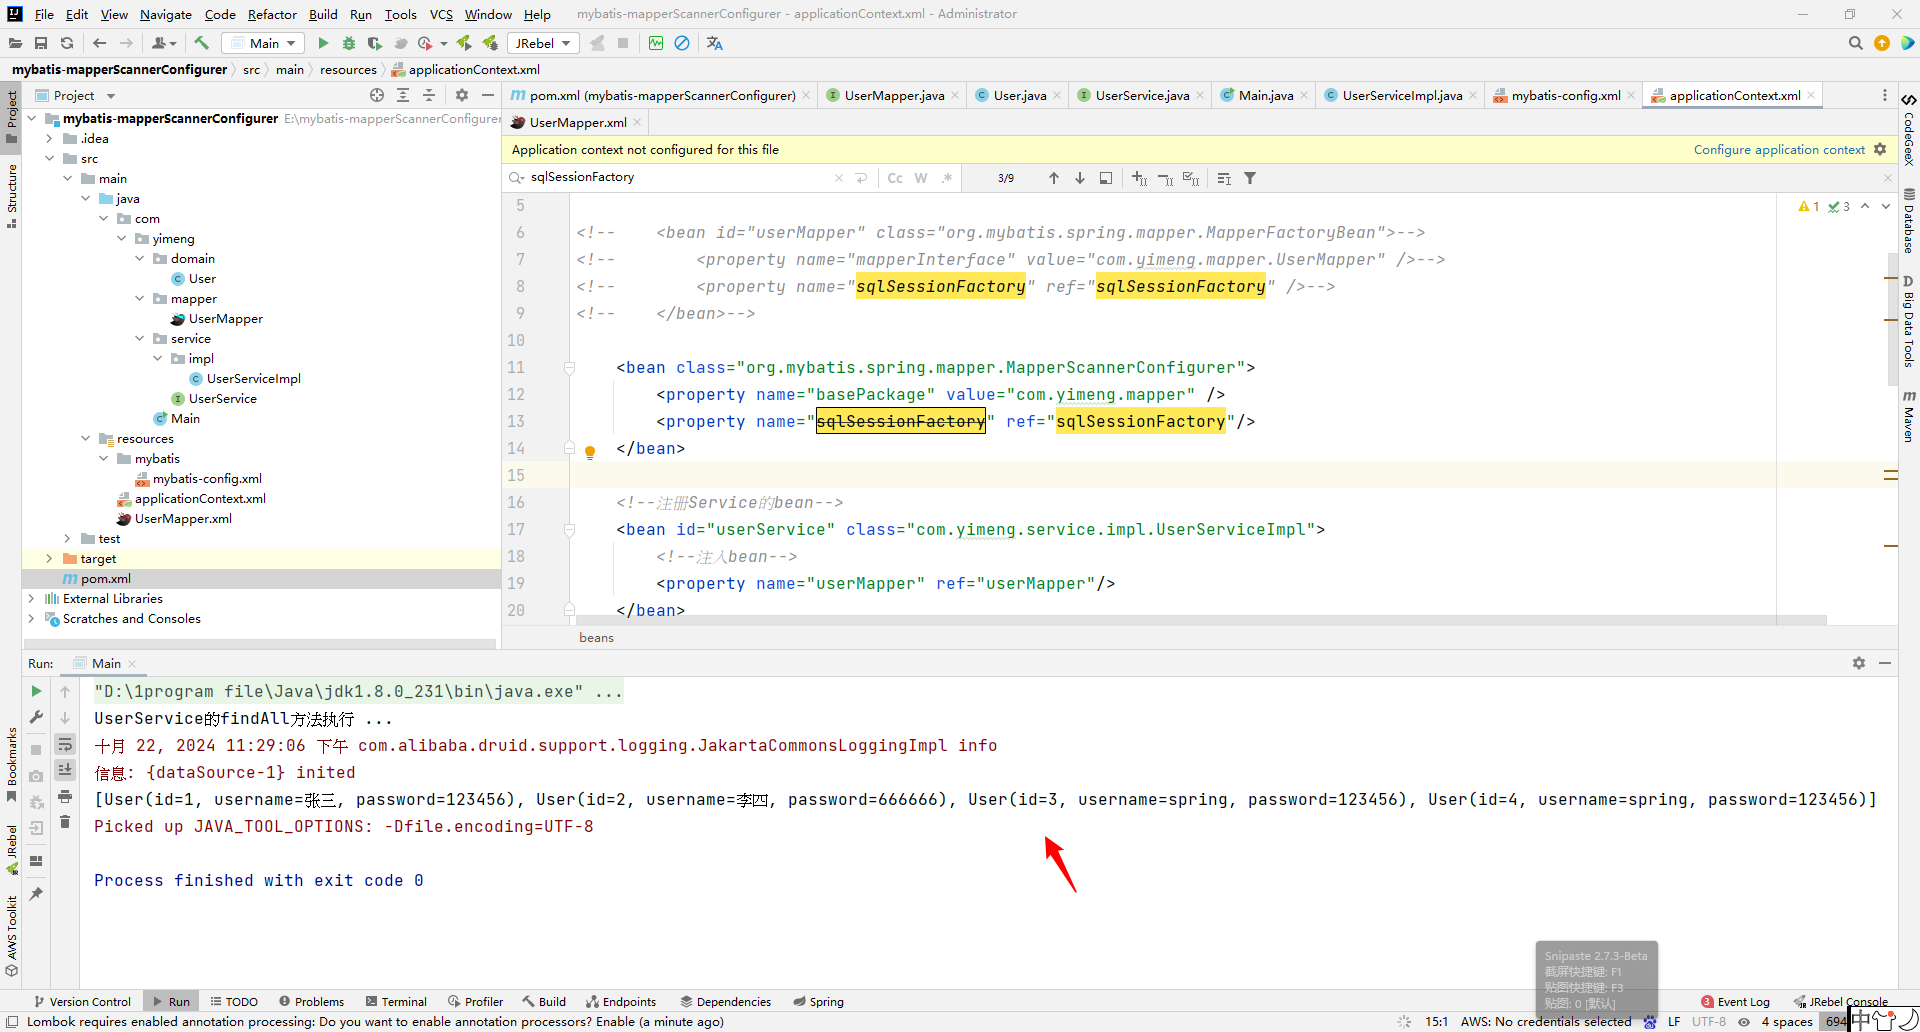Viewport: 1920px width, 1032px height.
Task: Toggle soft-wrap in Run console
Action: coord(65,744)
